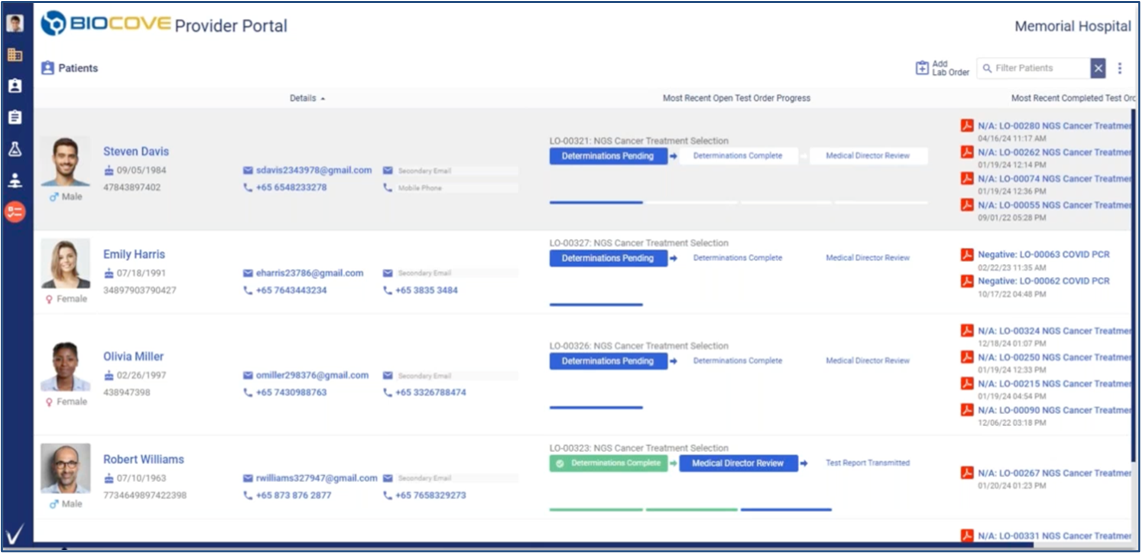
Task: Click the Add Lab Order button
Action: [942, 68]
